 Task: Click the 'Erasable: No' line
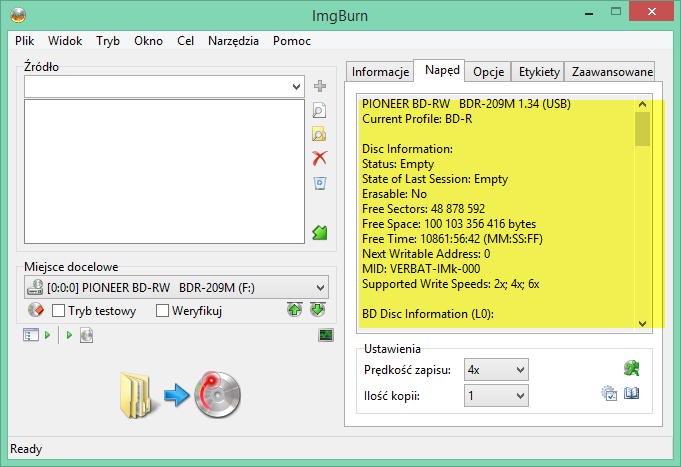394,194
